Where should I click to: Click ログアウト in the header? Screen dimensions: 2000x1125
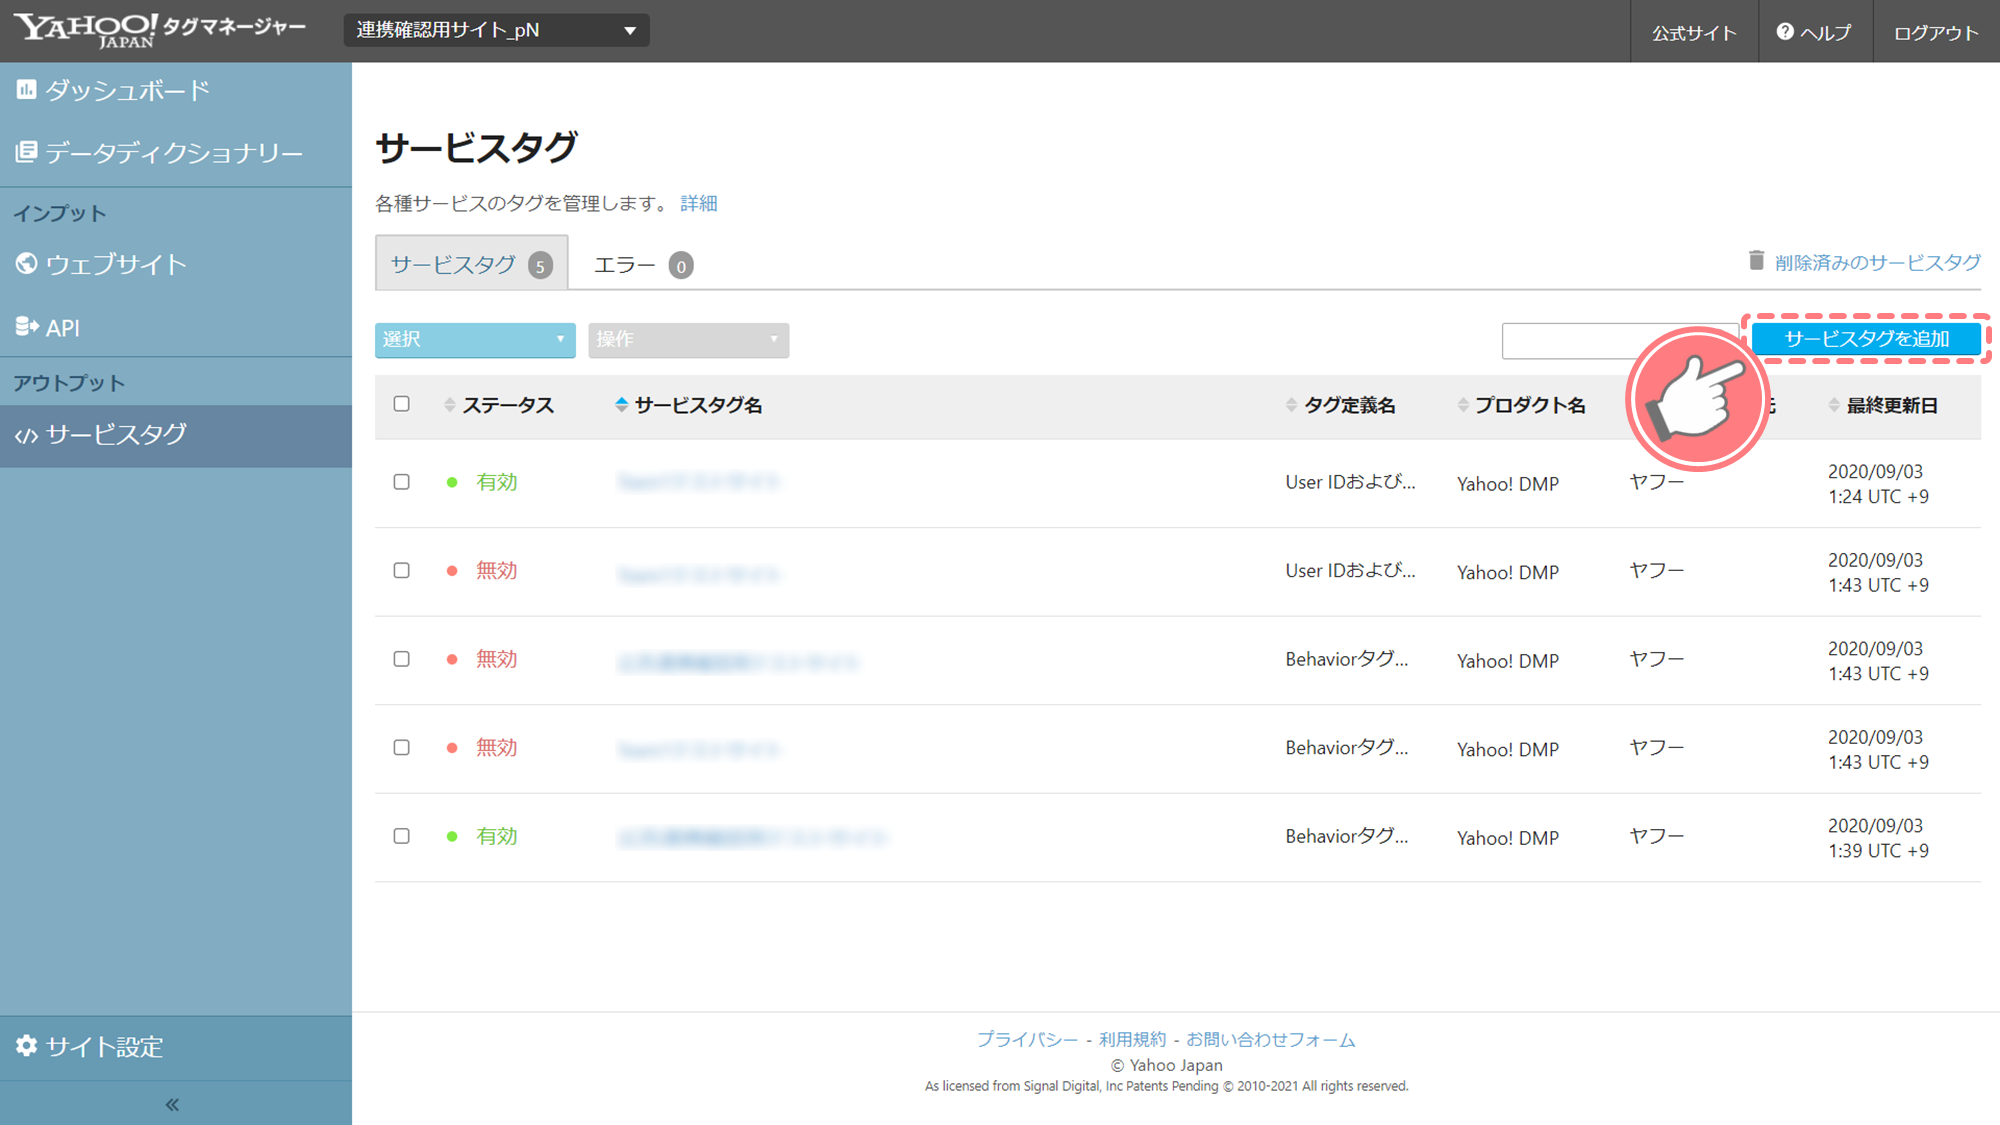1936,33
